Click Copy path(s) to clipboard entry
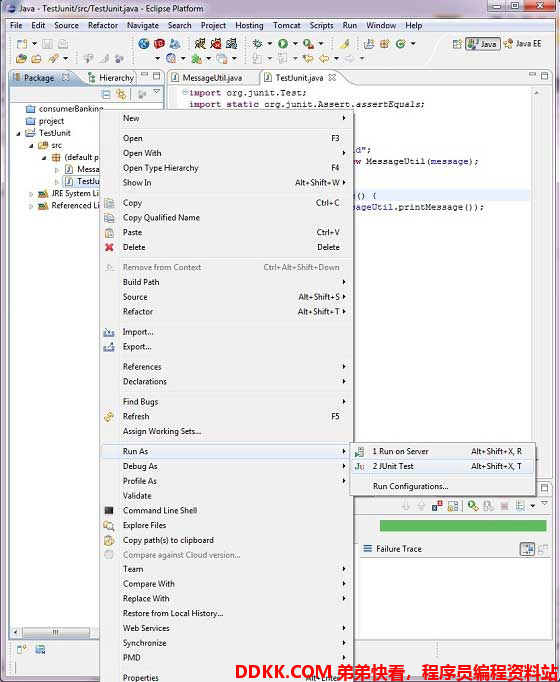 point(168,540)
